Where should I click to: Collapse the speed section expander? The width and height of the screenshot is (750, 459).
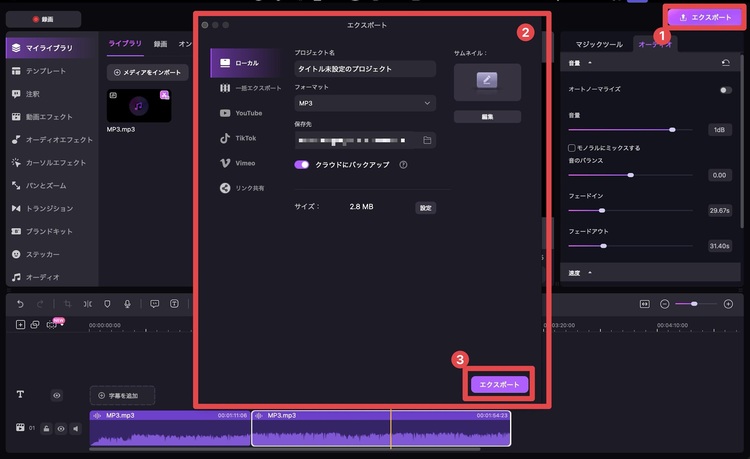(x=590, y=273)
